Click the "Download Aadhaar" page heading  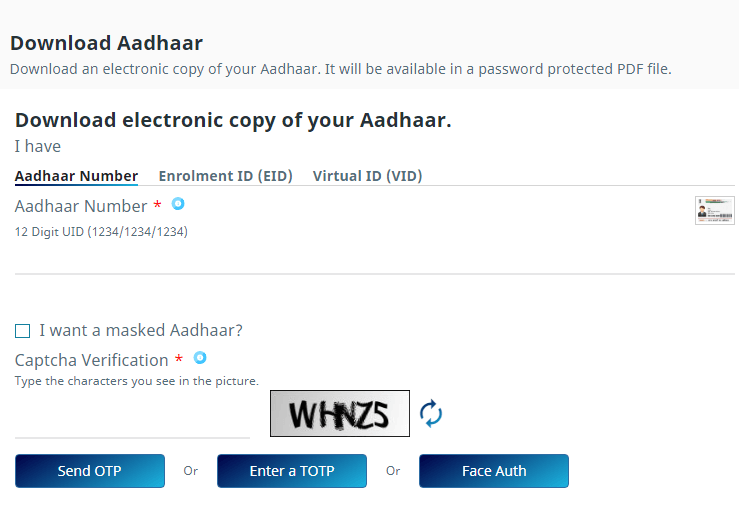coord(106,43)
